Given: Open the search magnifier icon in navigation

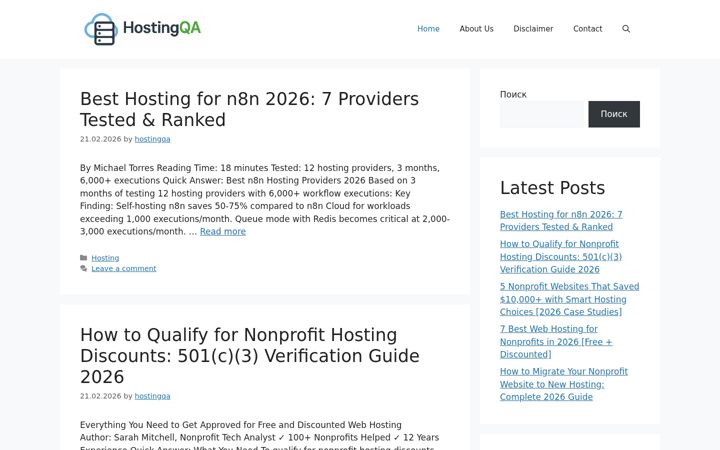Looking at the screenshot, I should point(626,29).
